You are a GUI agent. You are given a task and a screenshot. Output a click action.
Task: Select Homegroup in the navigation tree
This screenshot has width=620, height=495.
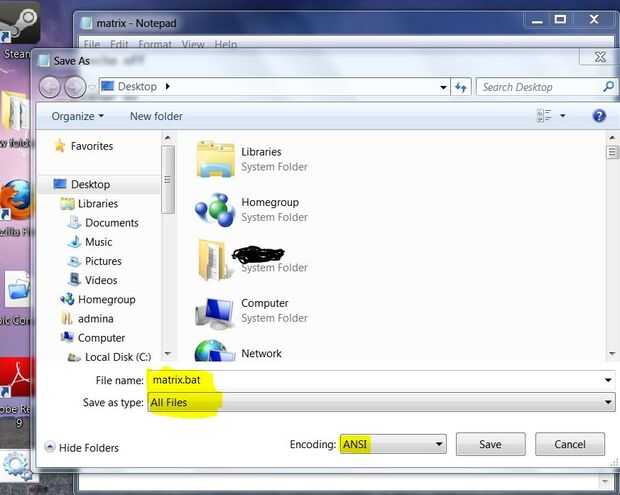[x=107, y=300]
